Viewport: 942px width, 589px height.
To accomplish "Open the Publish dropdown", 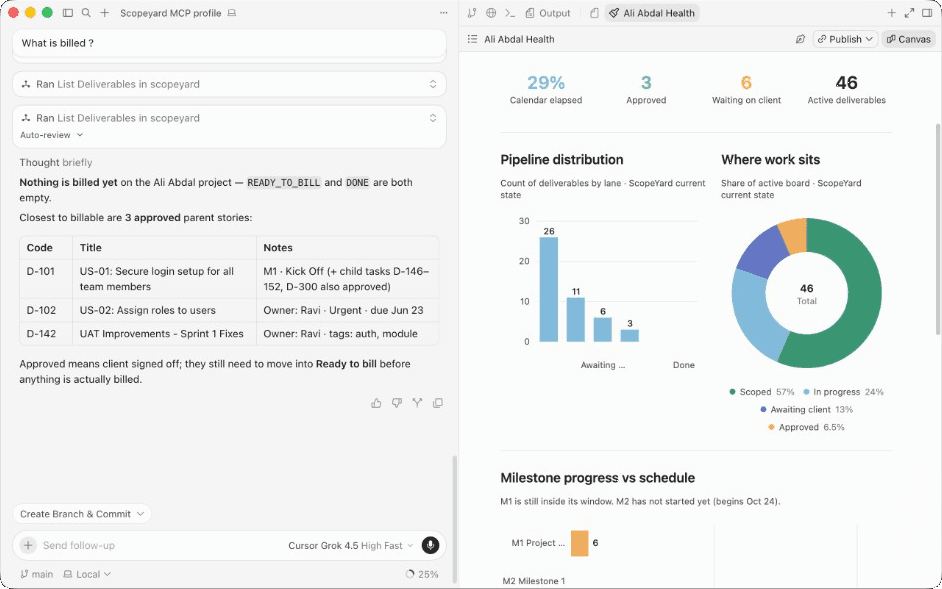I will pos(845,39).
